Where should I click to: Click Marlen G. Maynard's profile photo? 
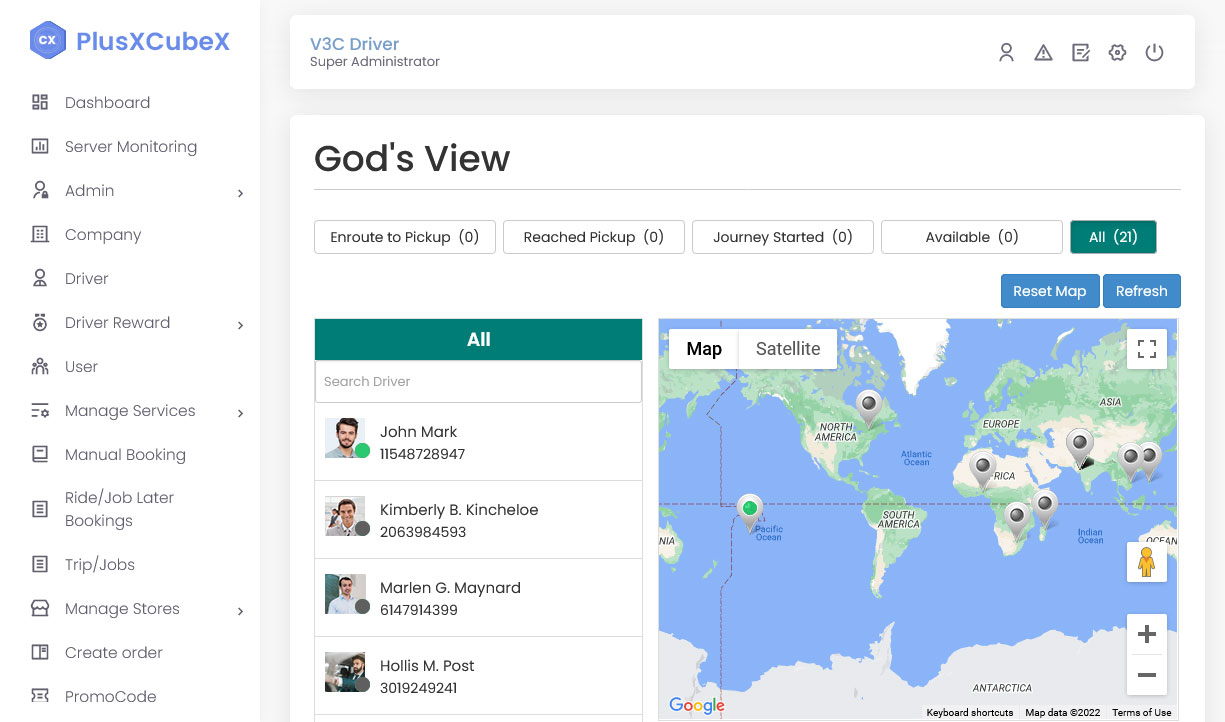(x=345, y=594)
